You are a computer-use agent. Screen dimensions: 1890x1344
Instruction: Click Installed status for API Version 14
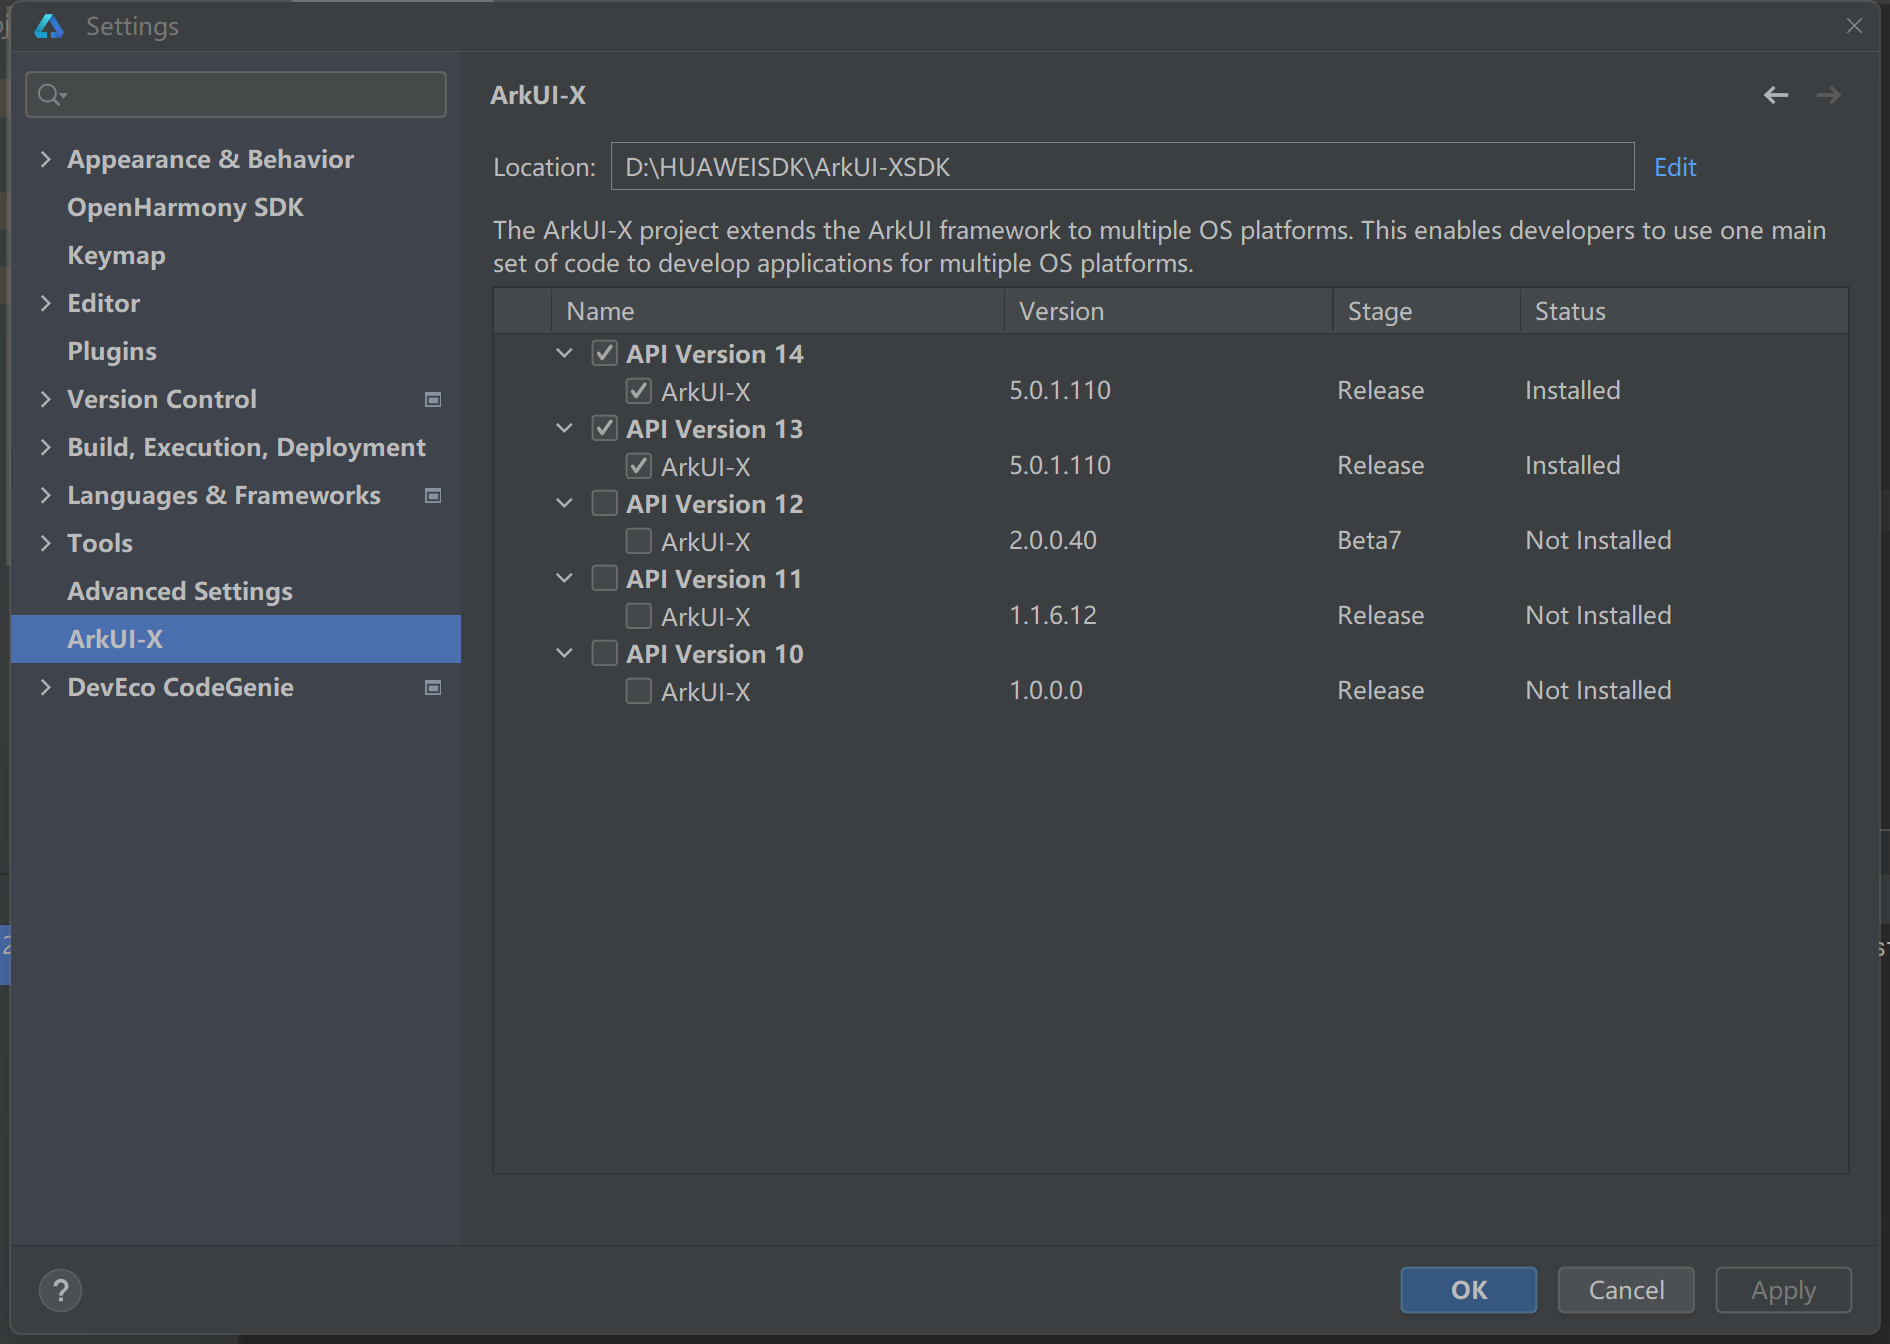[x=1572, y=390]
